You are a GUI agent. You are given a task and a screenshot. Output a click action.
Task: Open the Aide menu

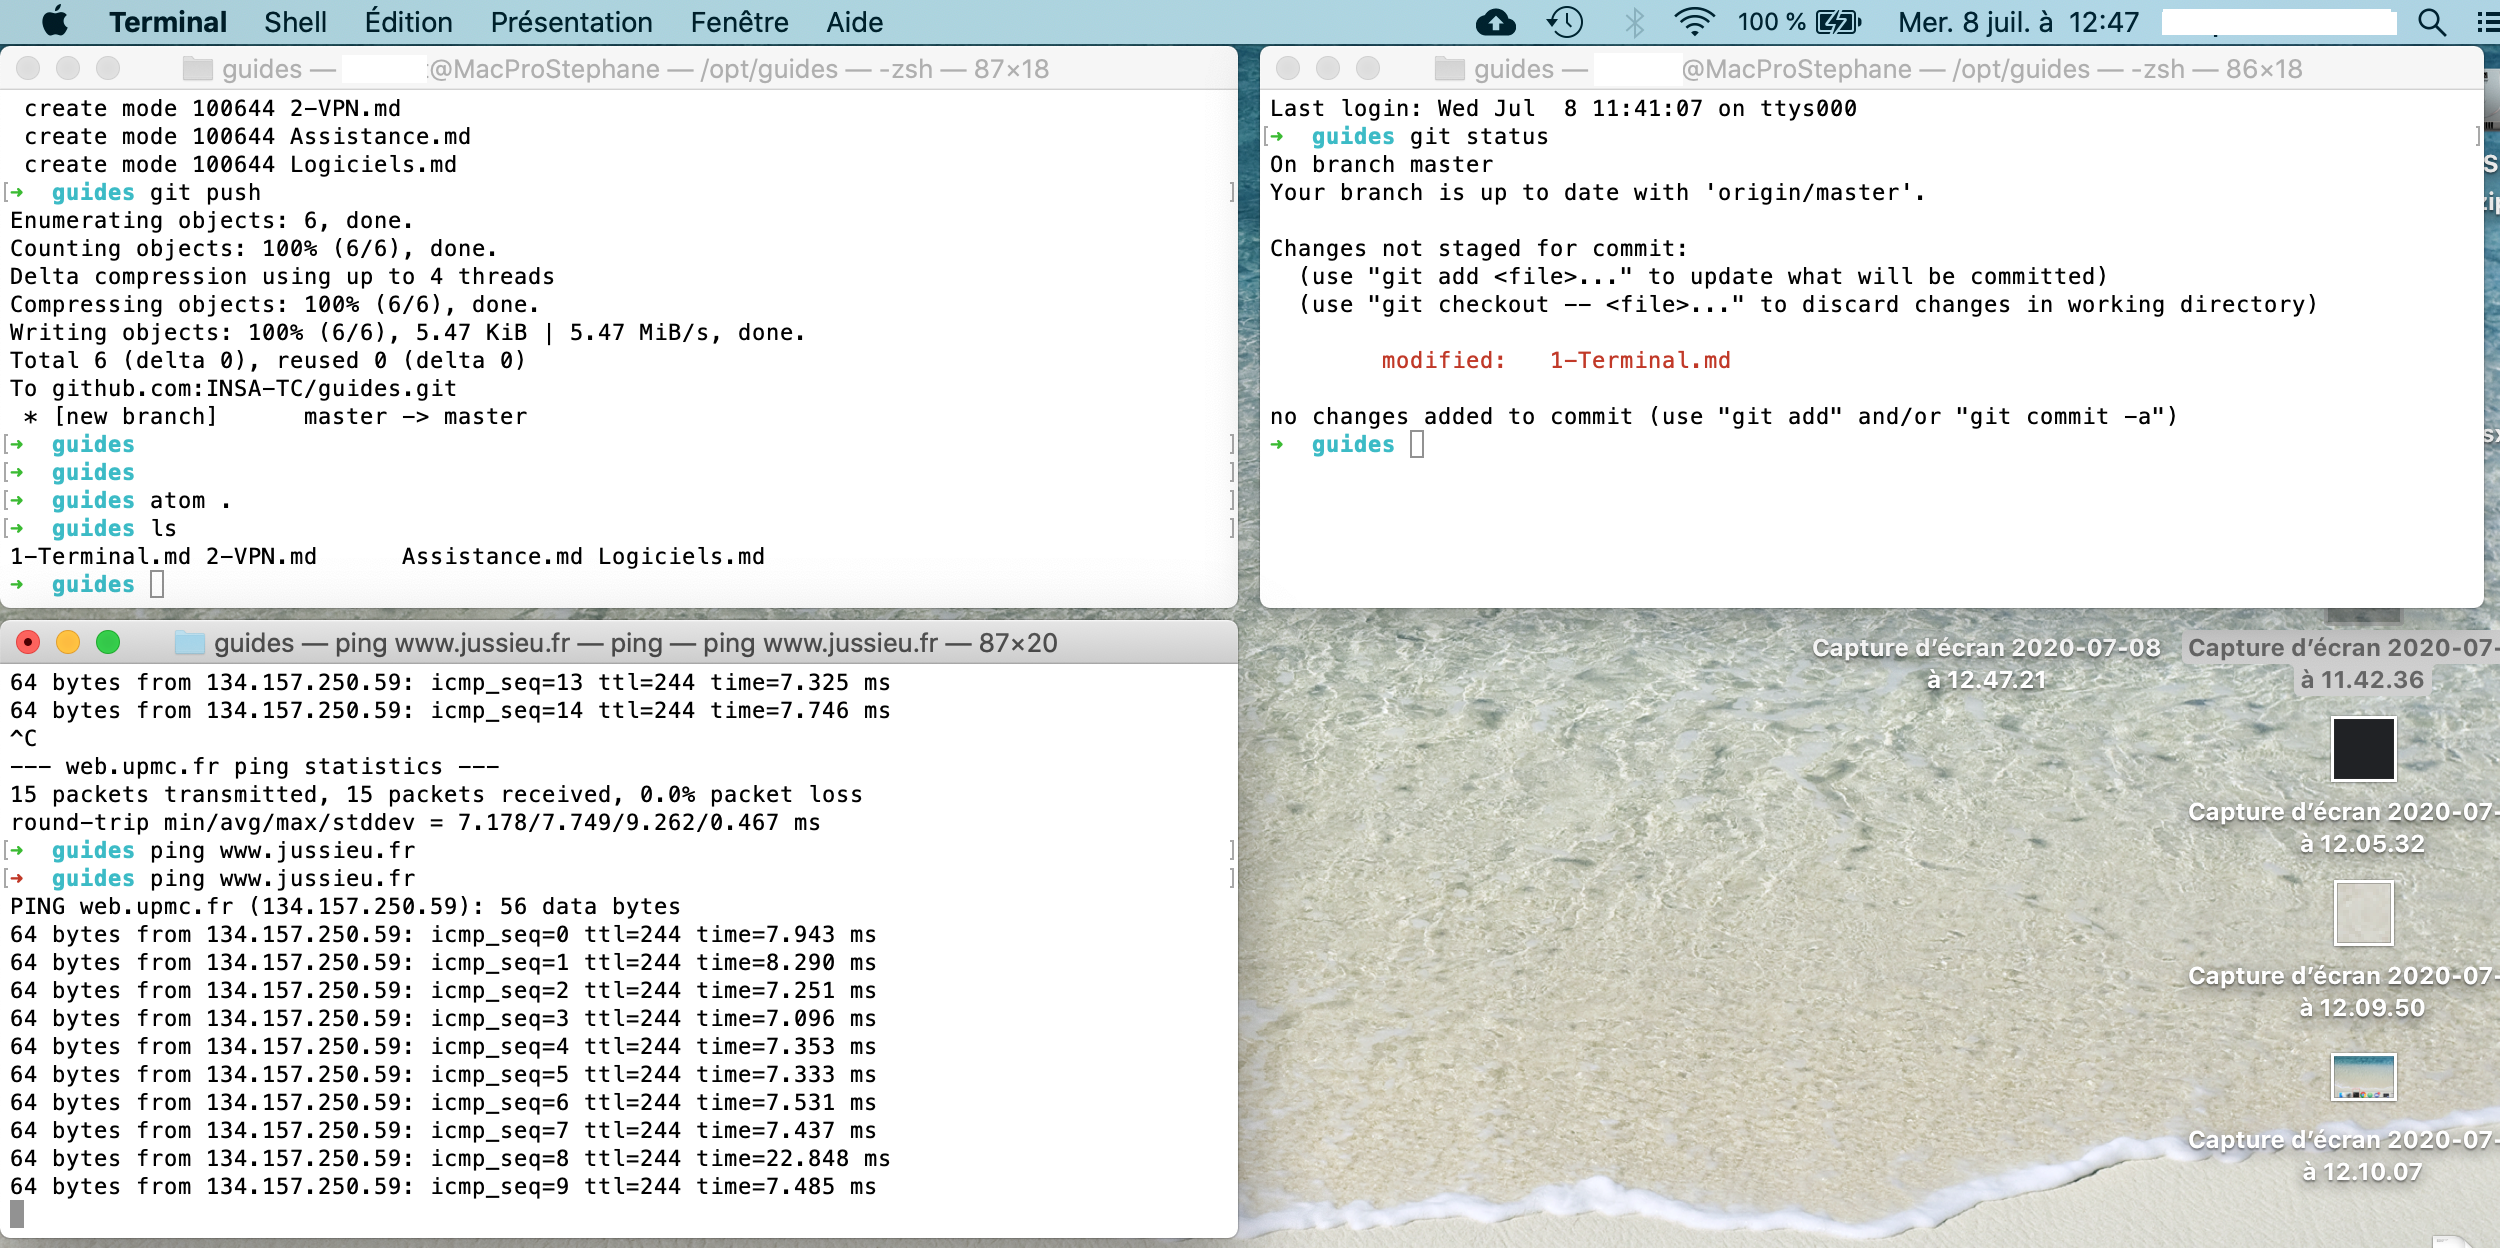tap(854, 22)
